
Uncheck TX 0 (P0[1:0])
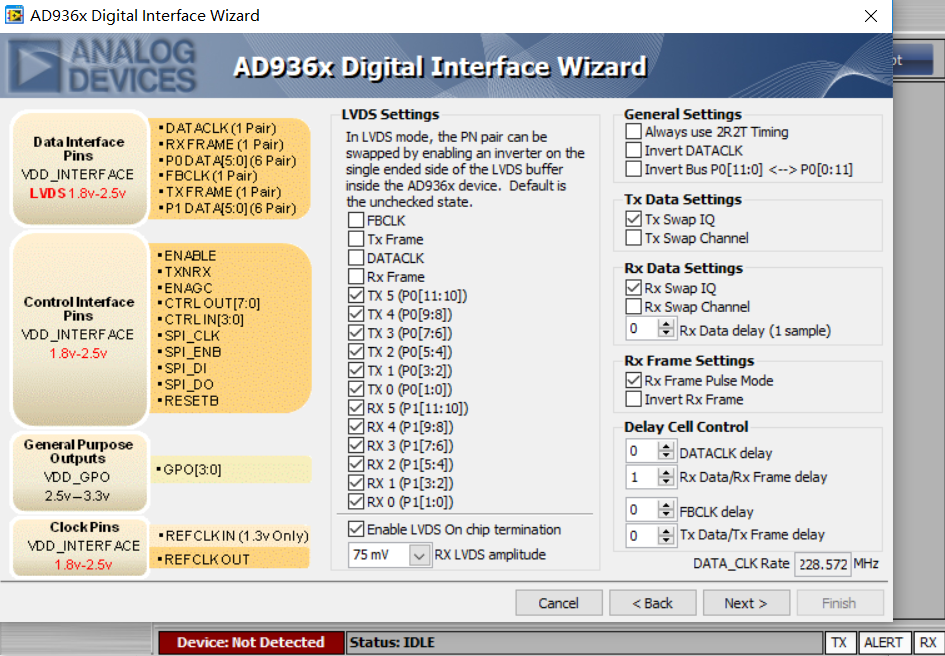356,389
